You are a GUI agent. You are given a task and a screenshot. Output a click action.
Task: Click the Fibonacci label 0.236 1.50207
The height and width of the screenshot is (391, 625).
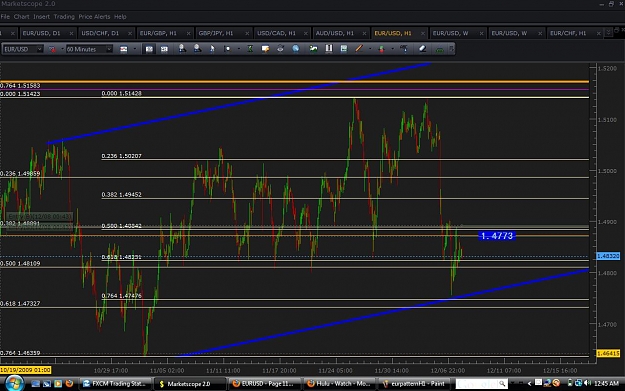click(121, 156)
